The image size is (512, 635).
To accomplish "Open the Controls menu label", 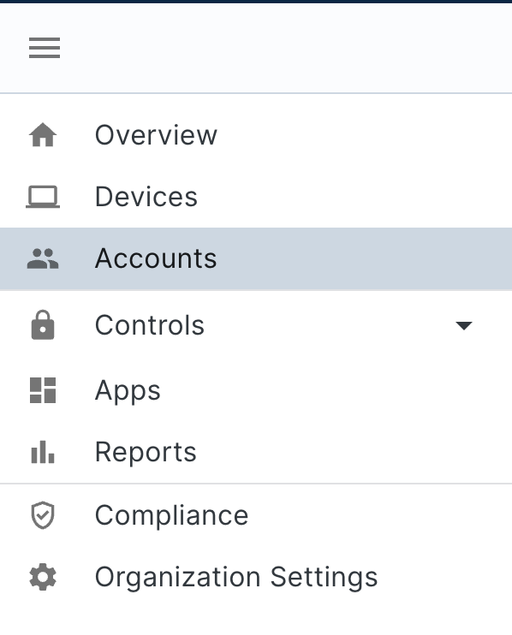I will 149,325.
